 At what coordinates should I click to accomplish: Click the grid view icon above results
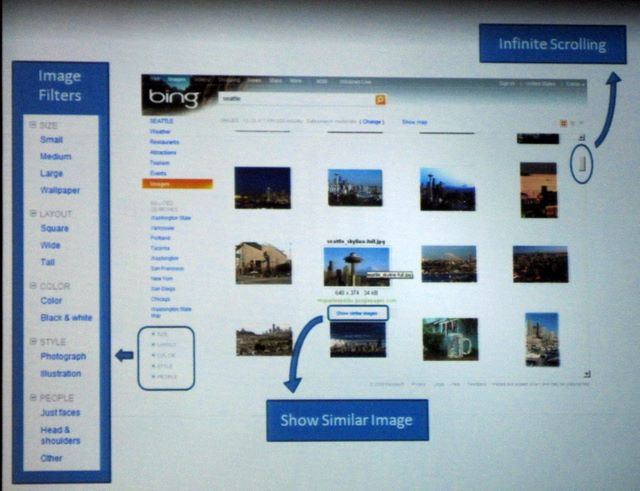(565, 123)
